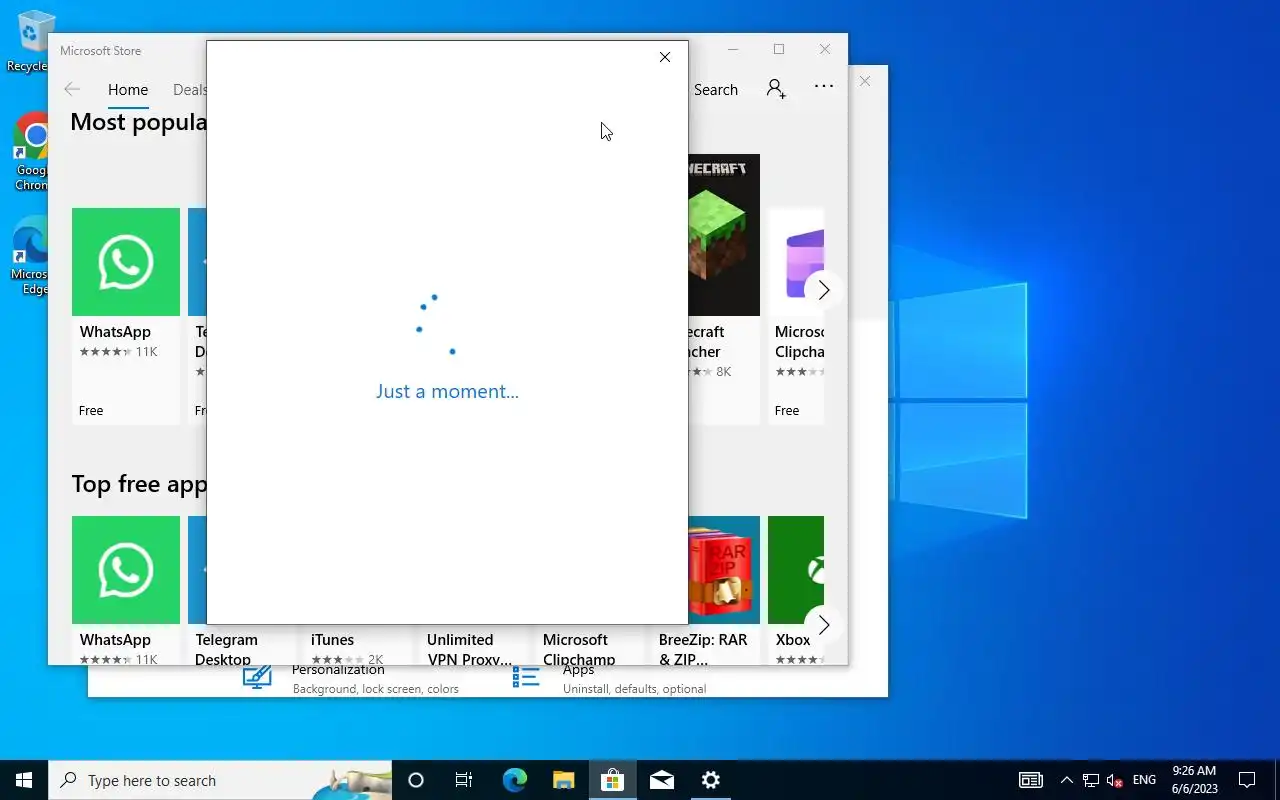Show next Most popular apps with arrow
This screenshot has height=800, width=1280.
824,290
